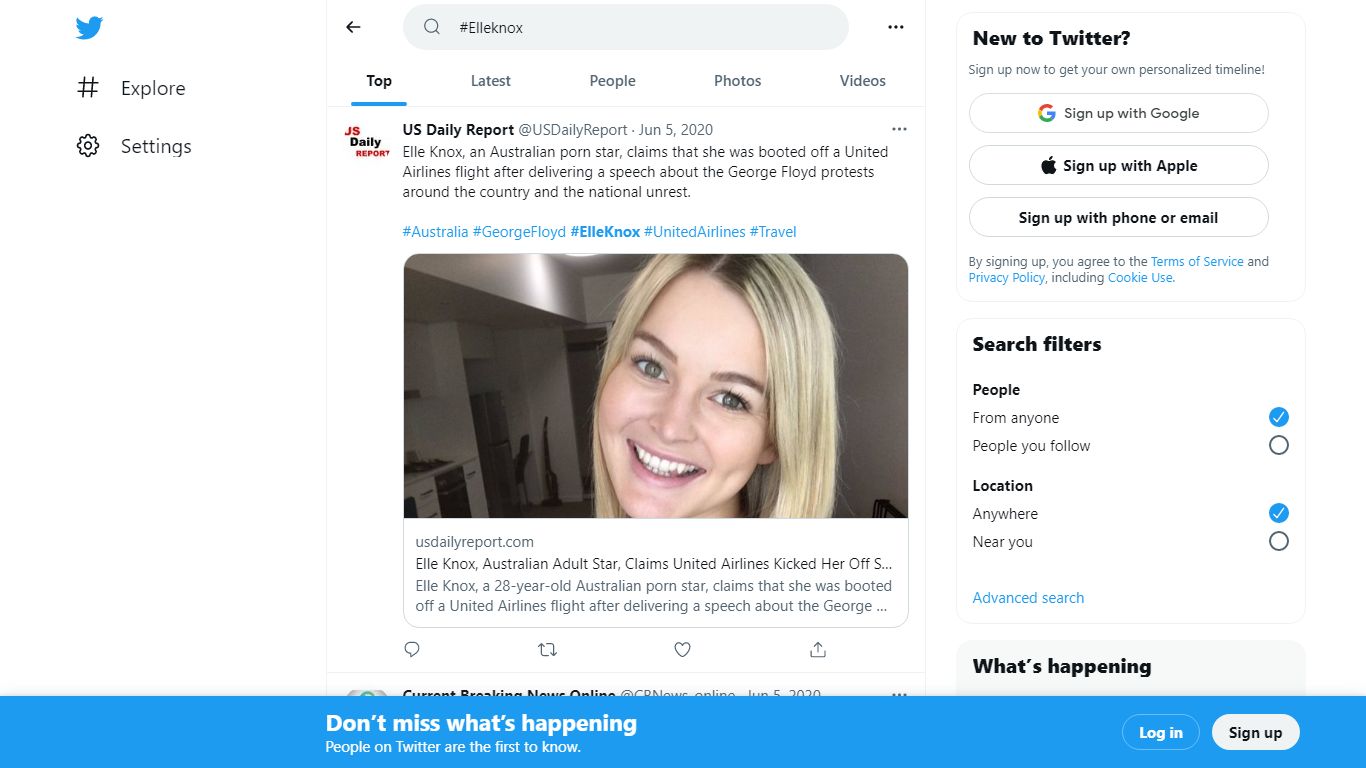
Task: Open Settings in the sidebar
Action: 156,146
